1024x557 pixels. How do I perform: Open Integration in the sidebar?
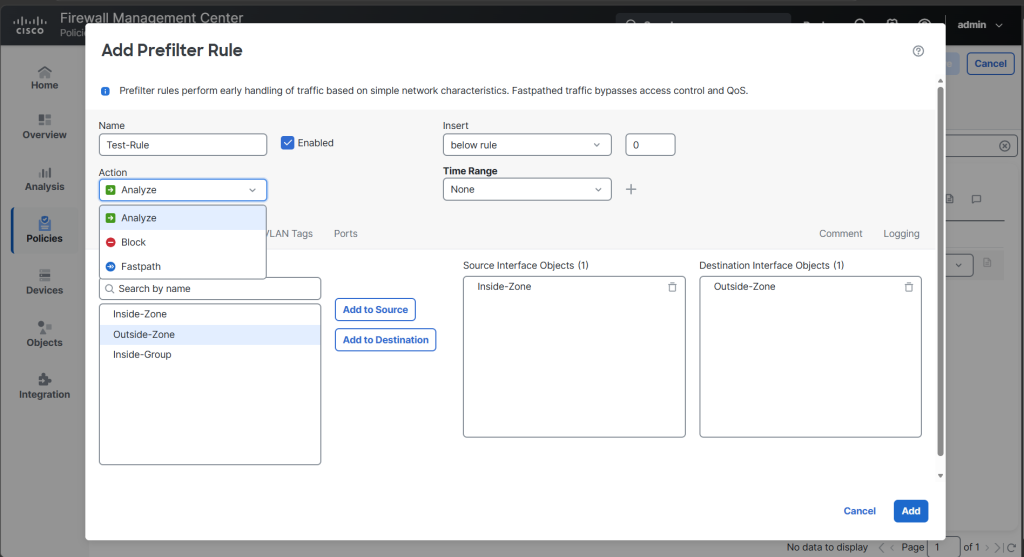click(x=44, y=387)
